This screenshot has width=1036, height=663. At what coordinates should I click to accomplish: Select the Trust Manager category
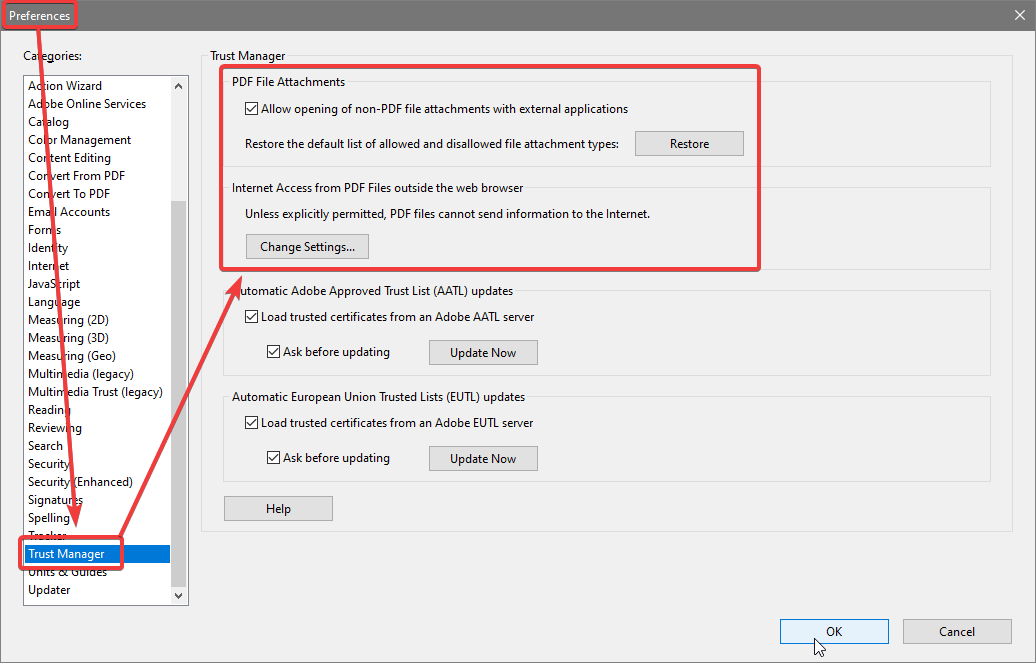(69, 553)
